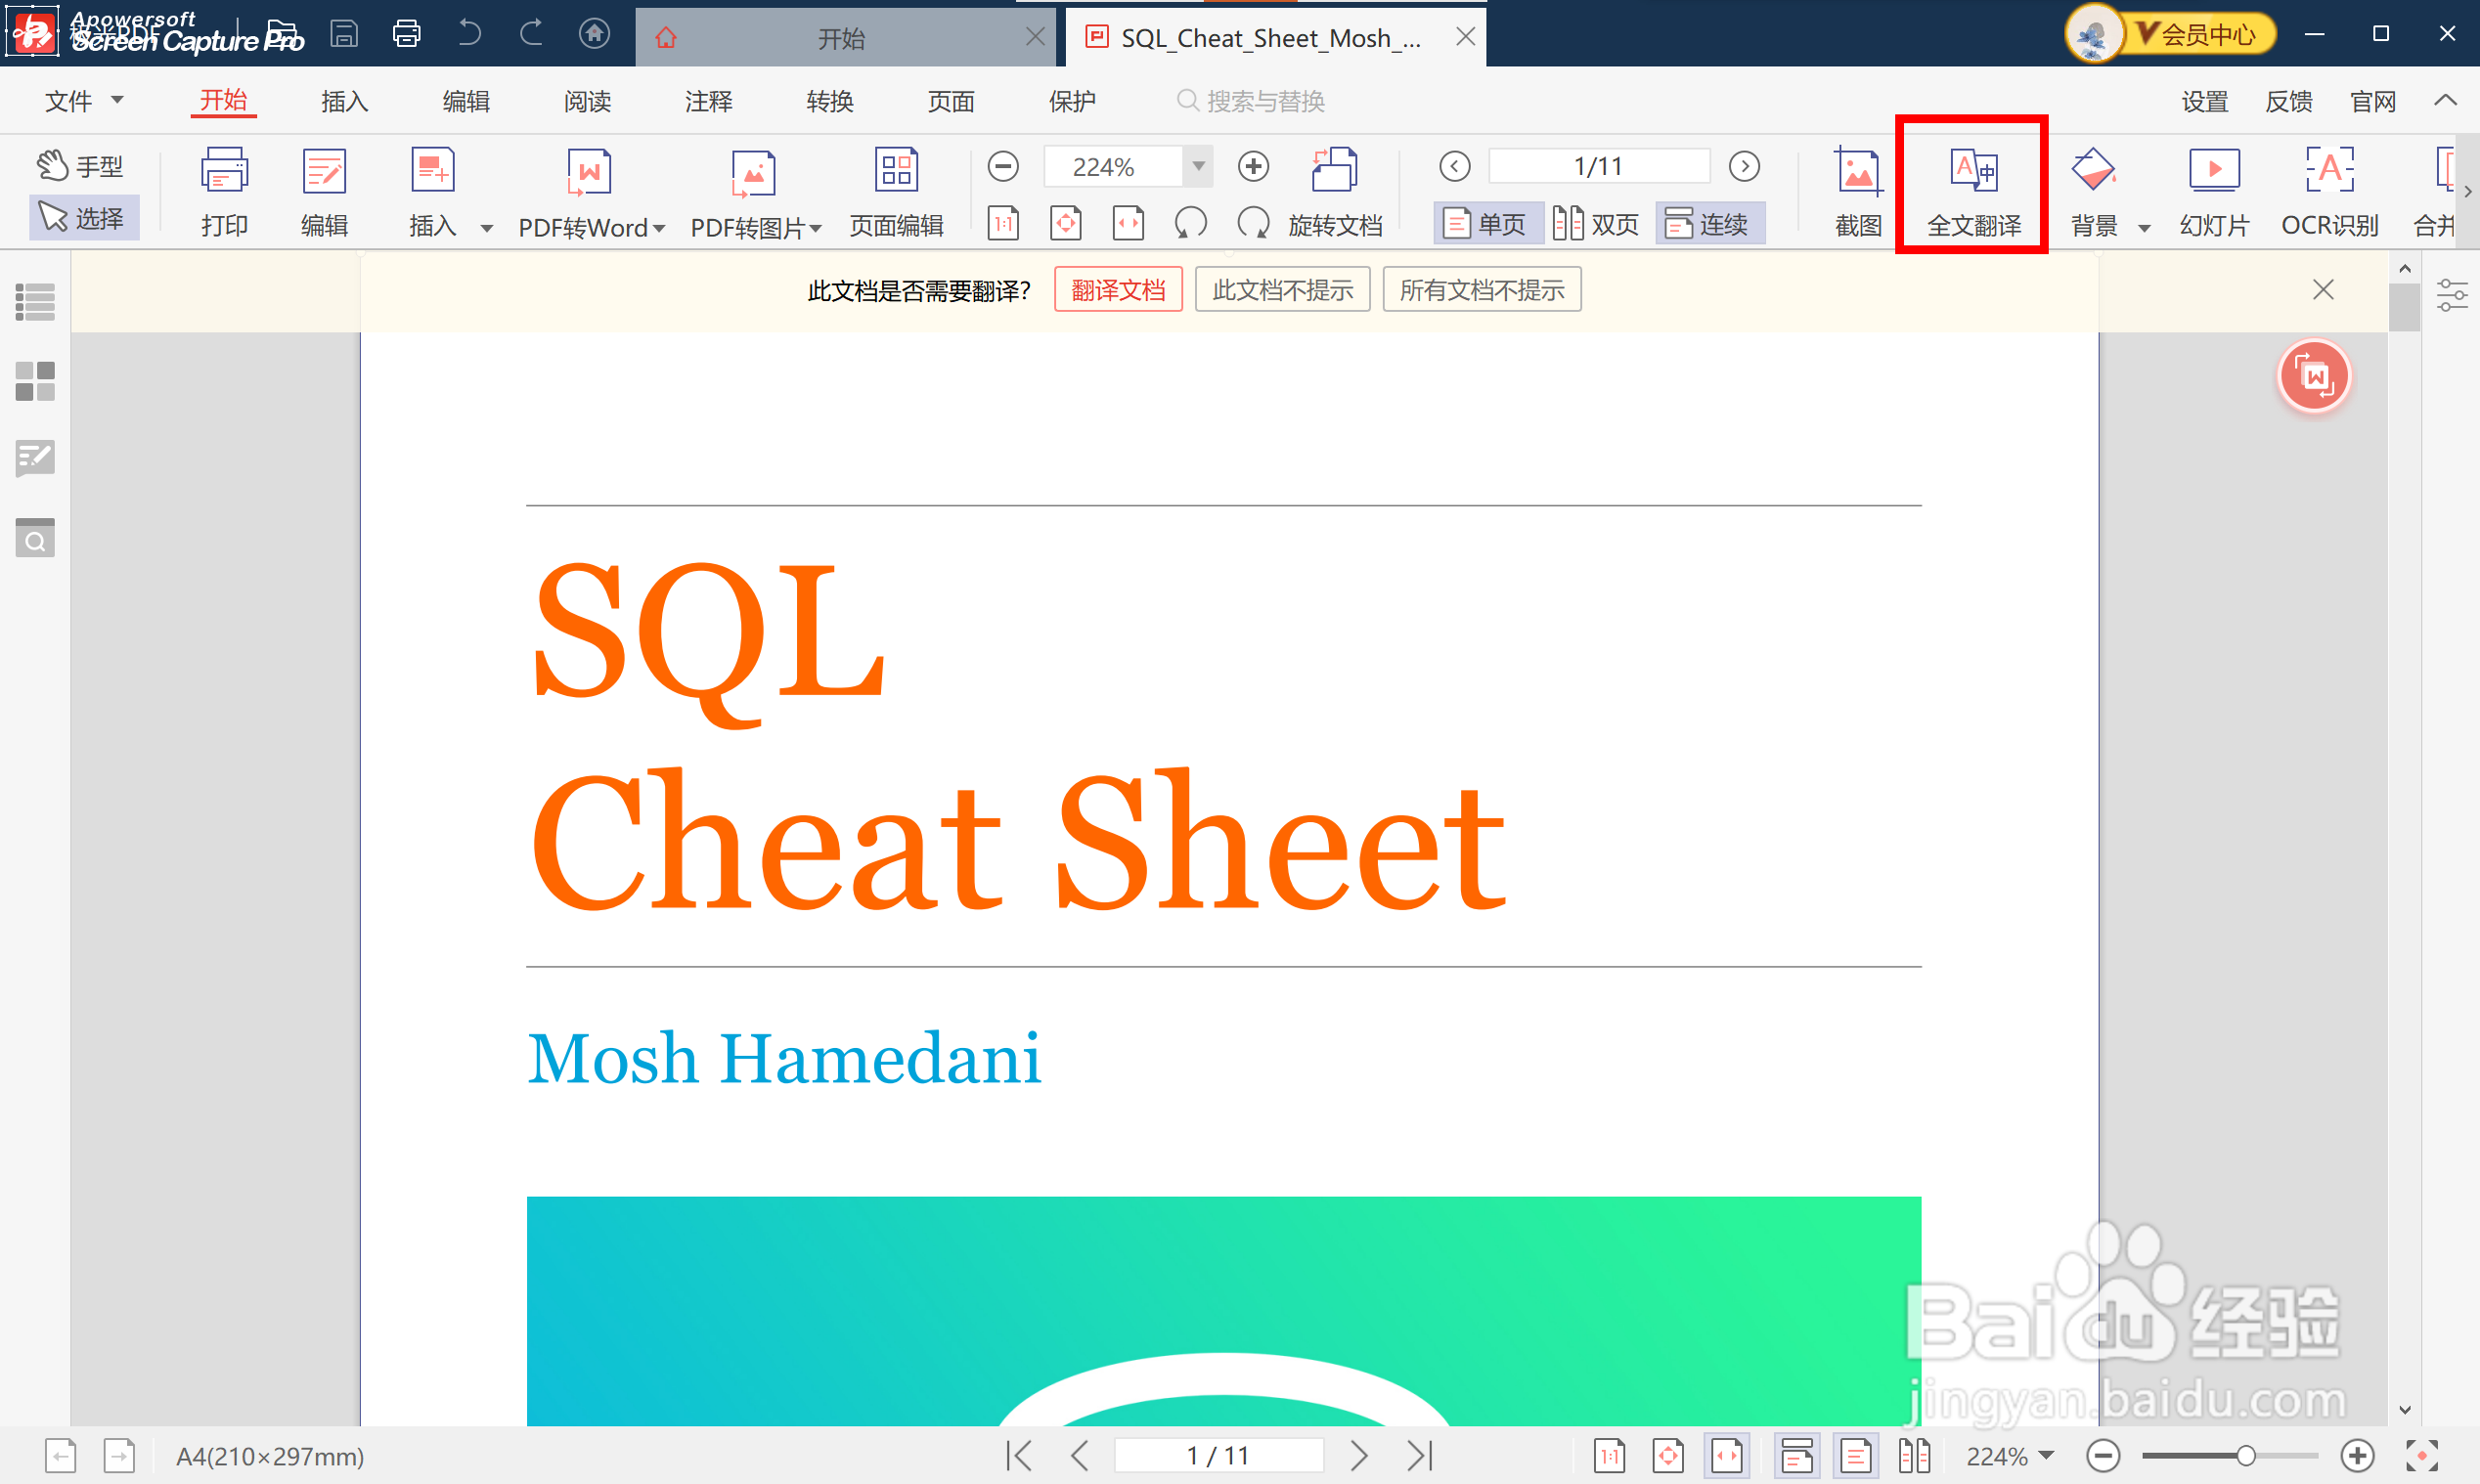Toggle 连续 continuous scrolling mode

point(1708,224)
